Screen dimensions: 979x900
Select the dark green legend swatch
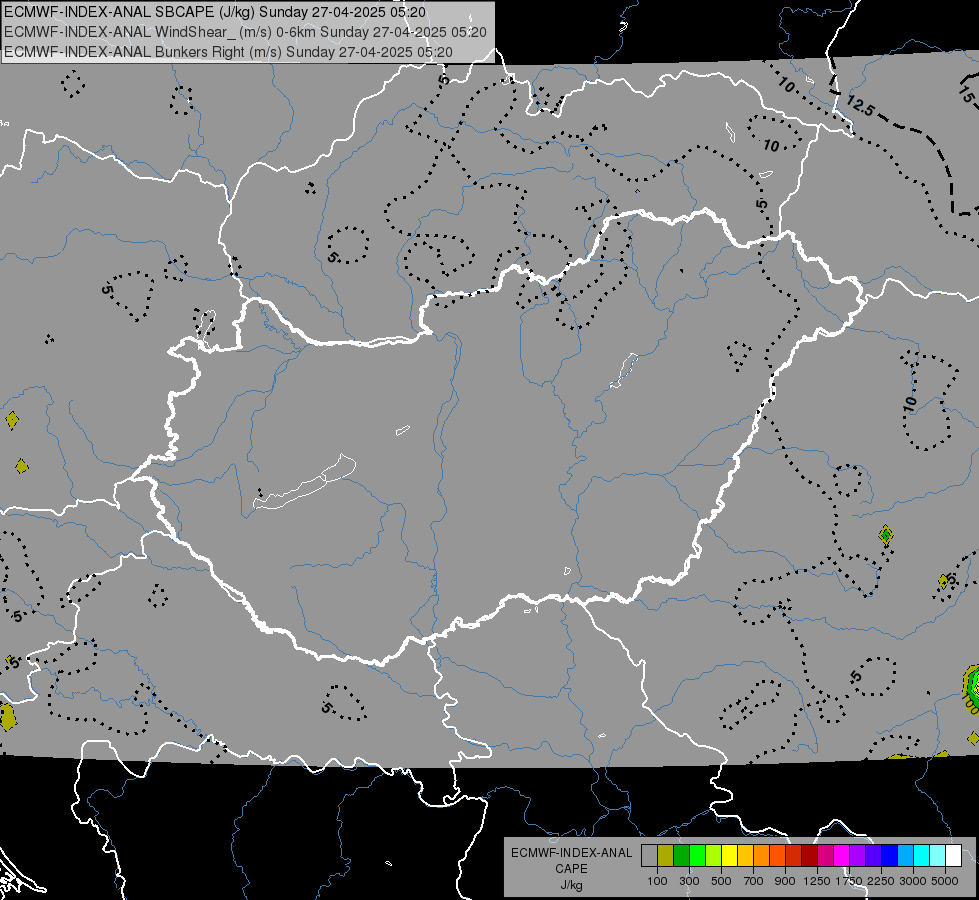[x=681, y=856]
